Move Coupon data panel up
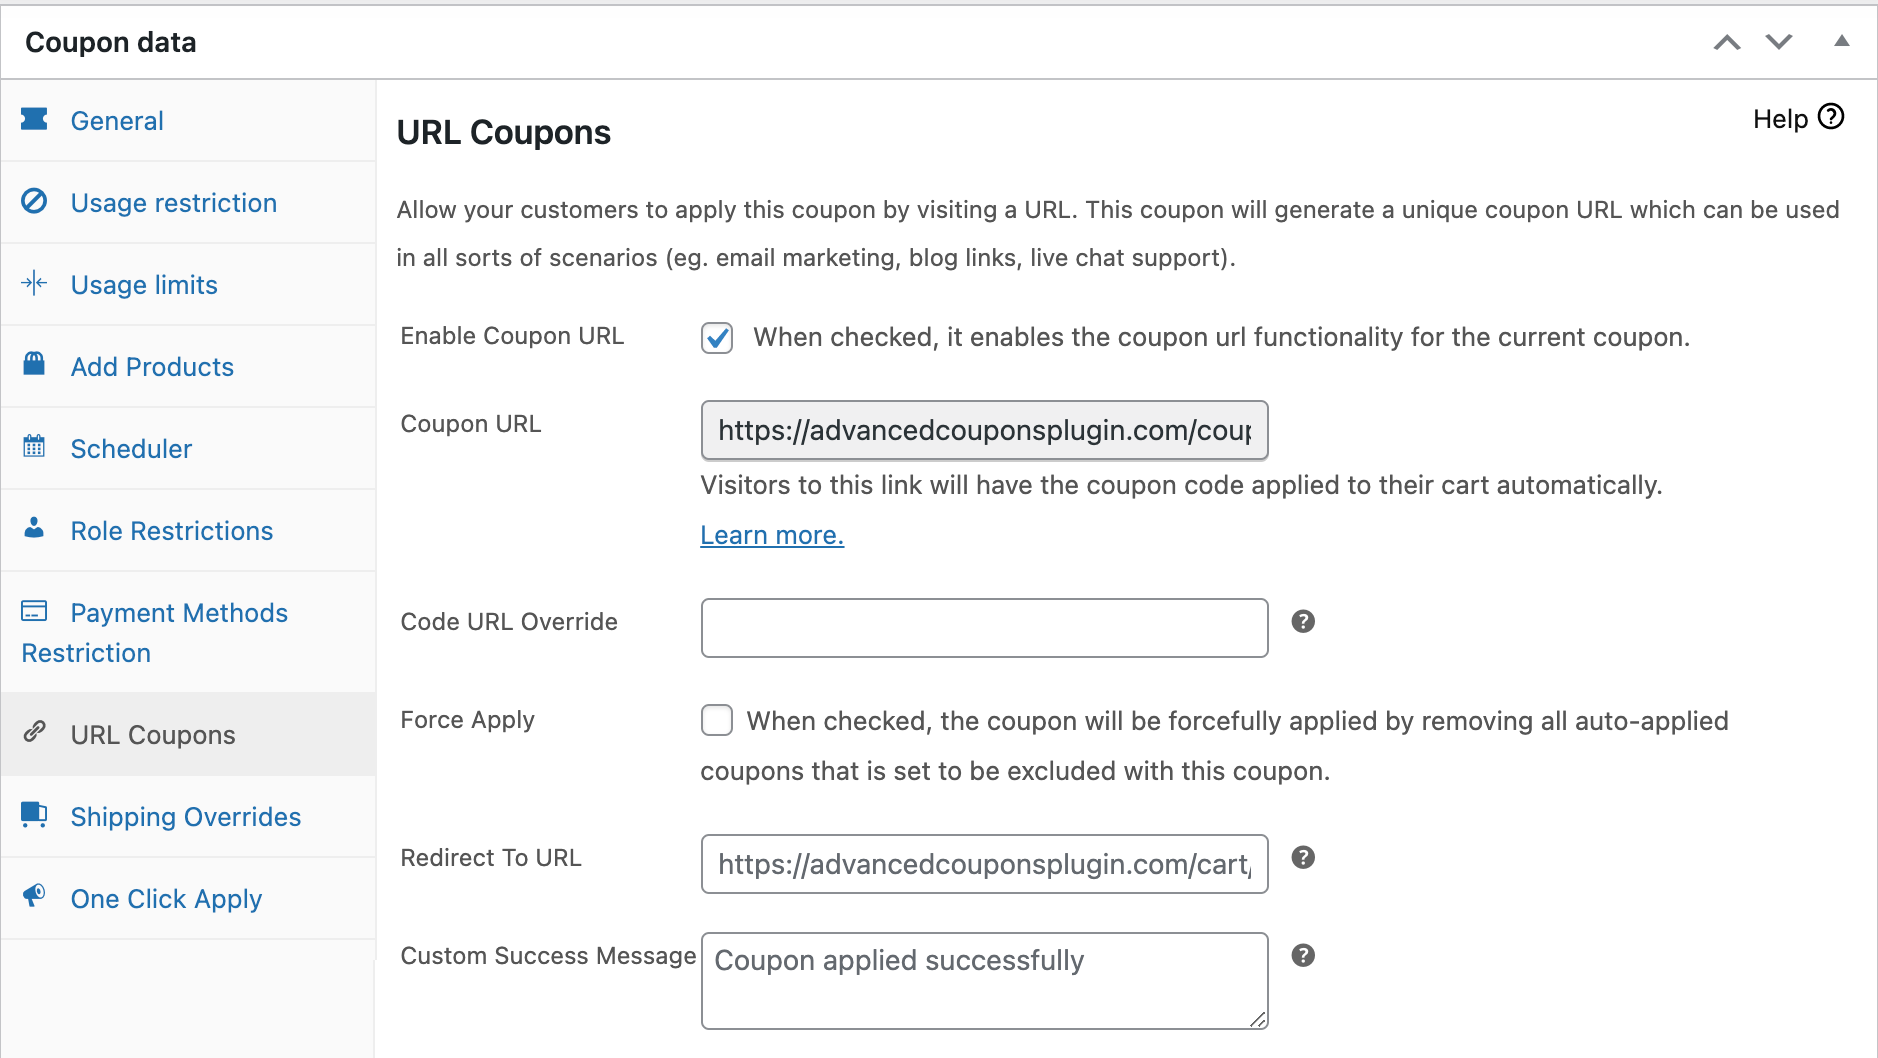 click(1727, 42)
